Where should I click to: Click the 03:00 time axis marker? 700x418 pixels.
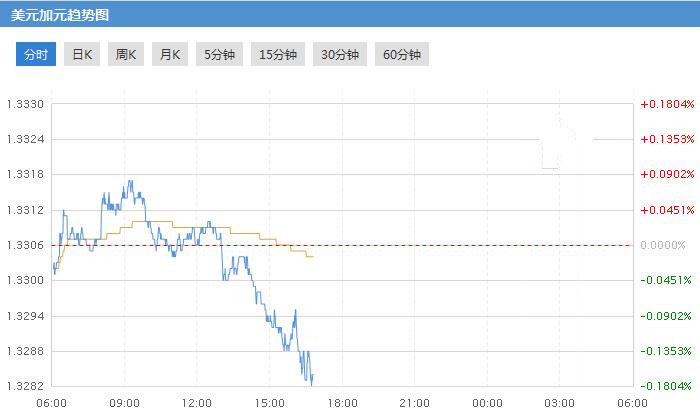[x=560, y=402]
